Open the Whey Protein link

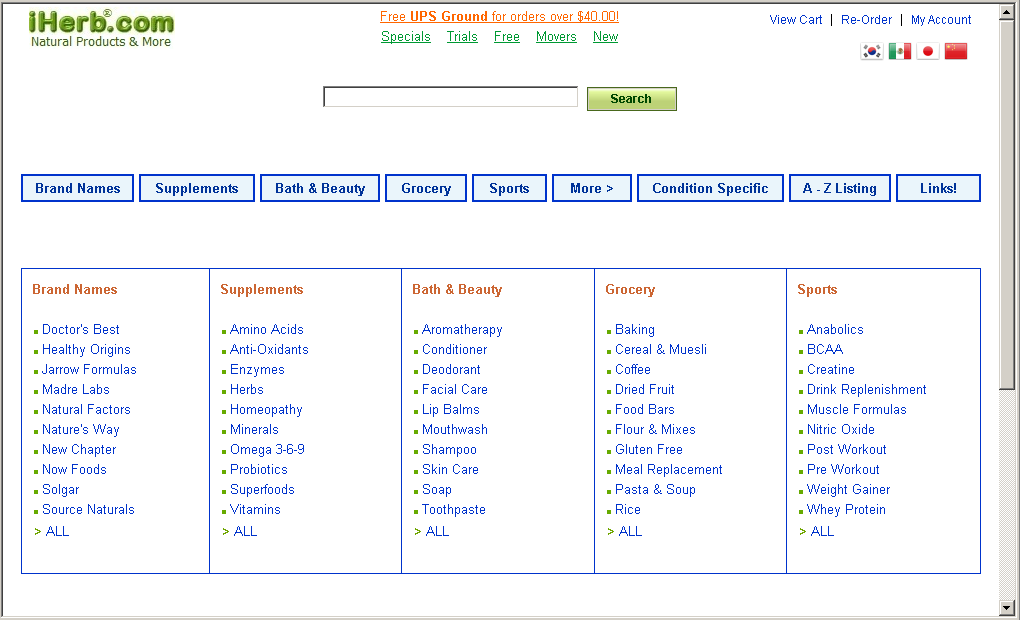[x=846, y=509]
